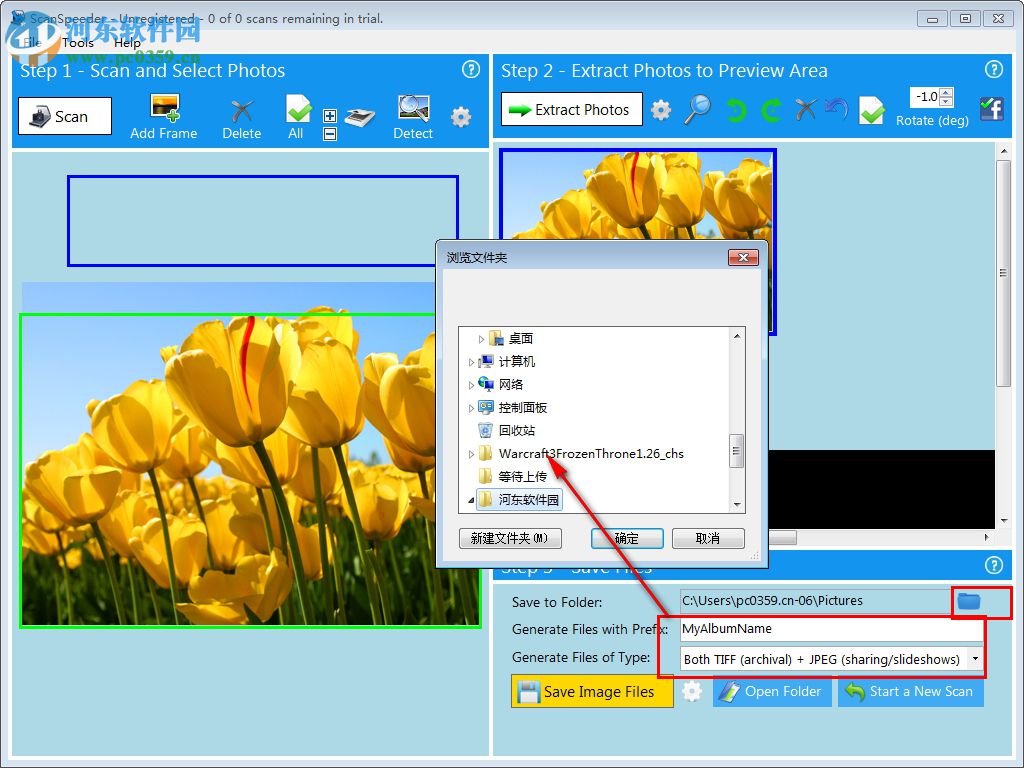Open Step 1 help question mark
Image resolution: width=1024 pixels, height=768 pixels.
[471, 69]
